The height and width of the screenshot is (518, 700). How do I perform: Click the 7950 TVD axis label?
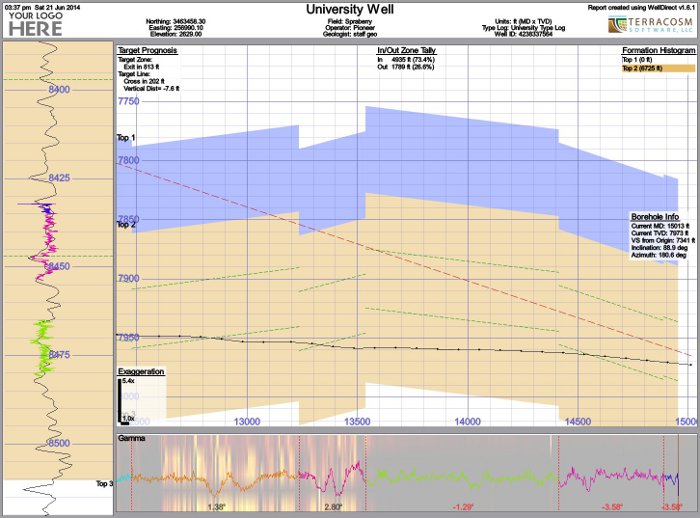[x=129, y=338]
